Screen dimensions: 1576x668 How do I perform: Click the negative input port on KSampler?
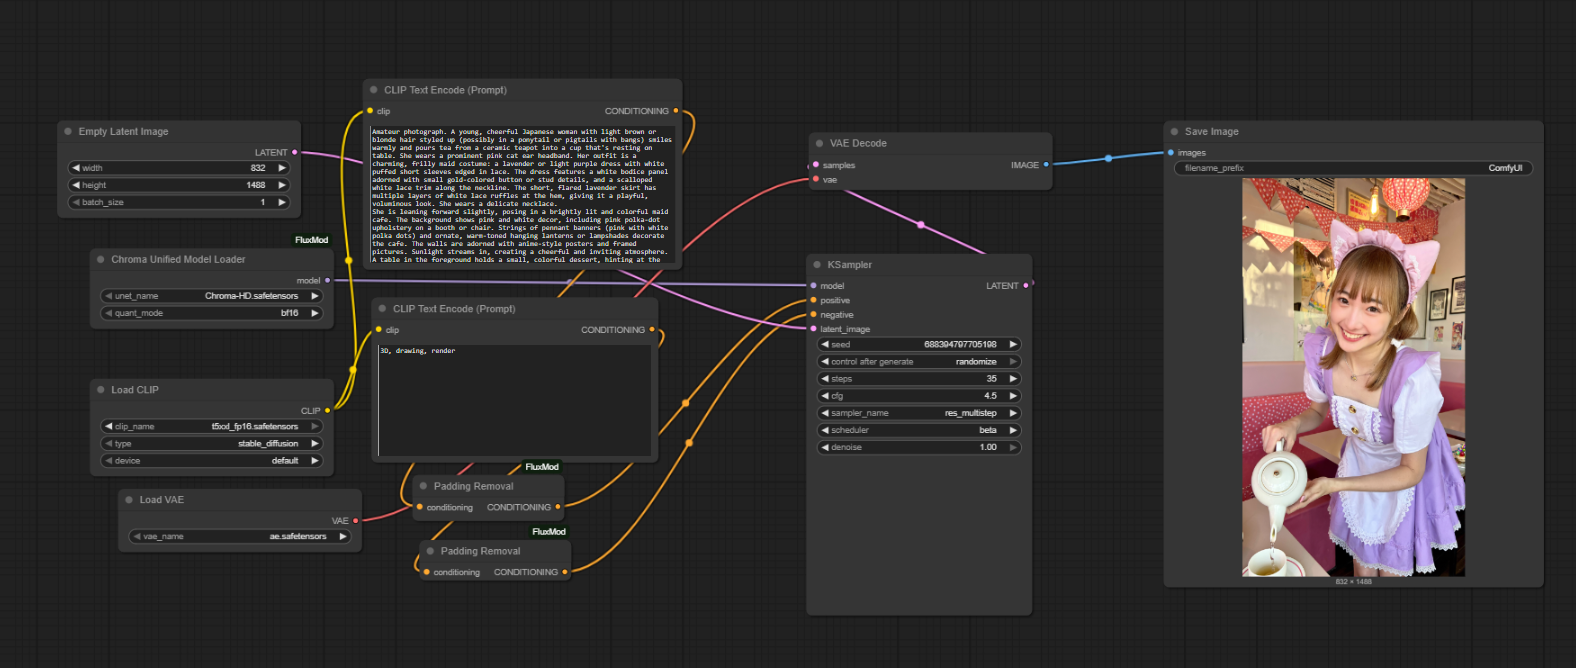pos(814,315)
